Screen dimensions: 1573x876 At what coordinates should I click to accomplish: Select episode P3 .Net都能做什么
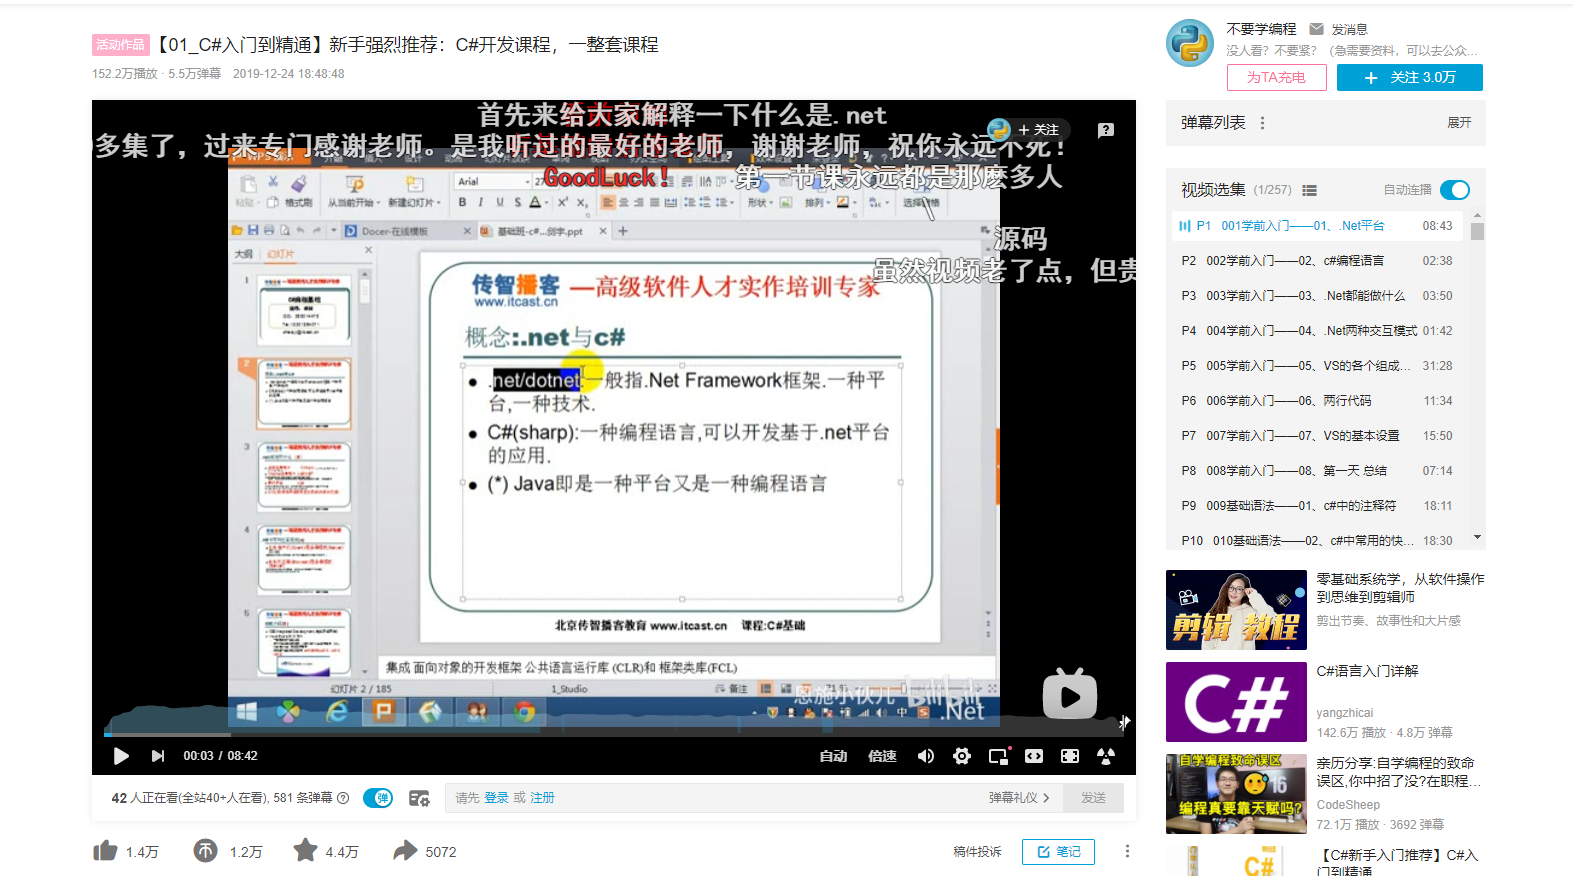tap(1317, 296)
